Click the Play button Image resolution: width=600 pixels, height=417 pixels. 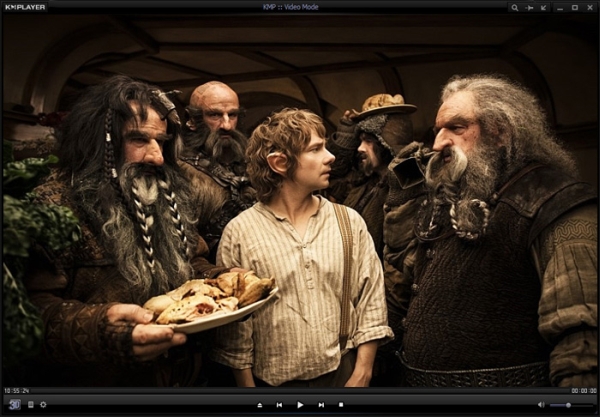click(x=299, y=405)
